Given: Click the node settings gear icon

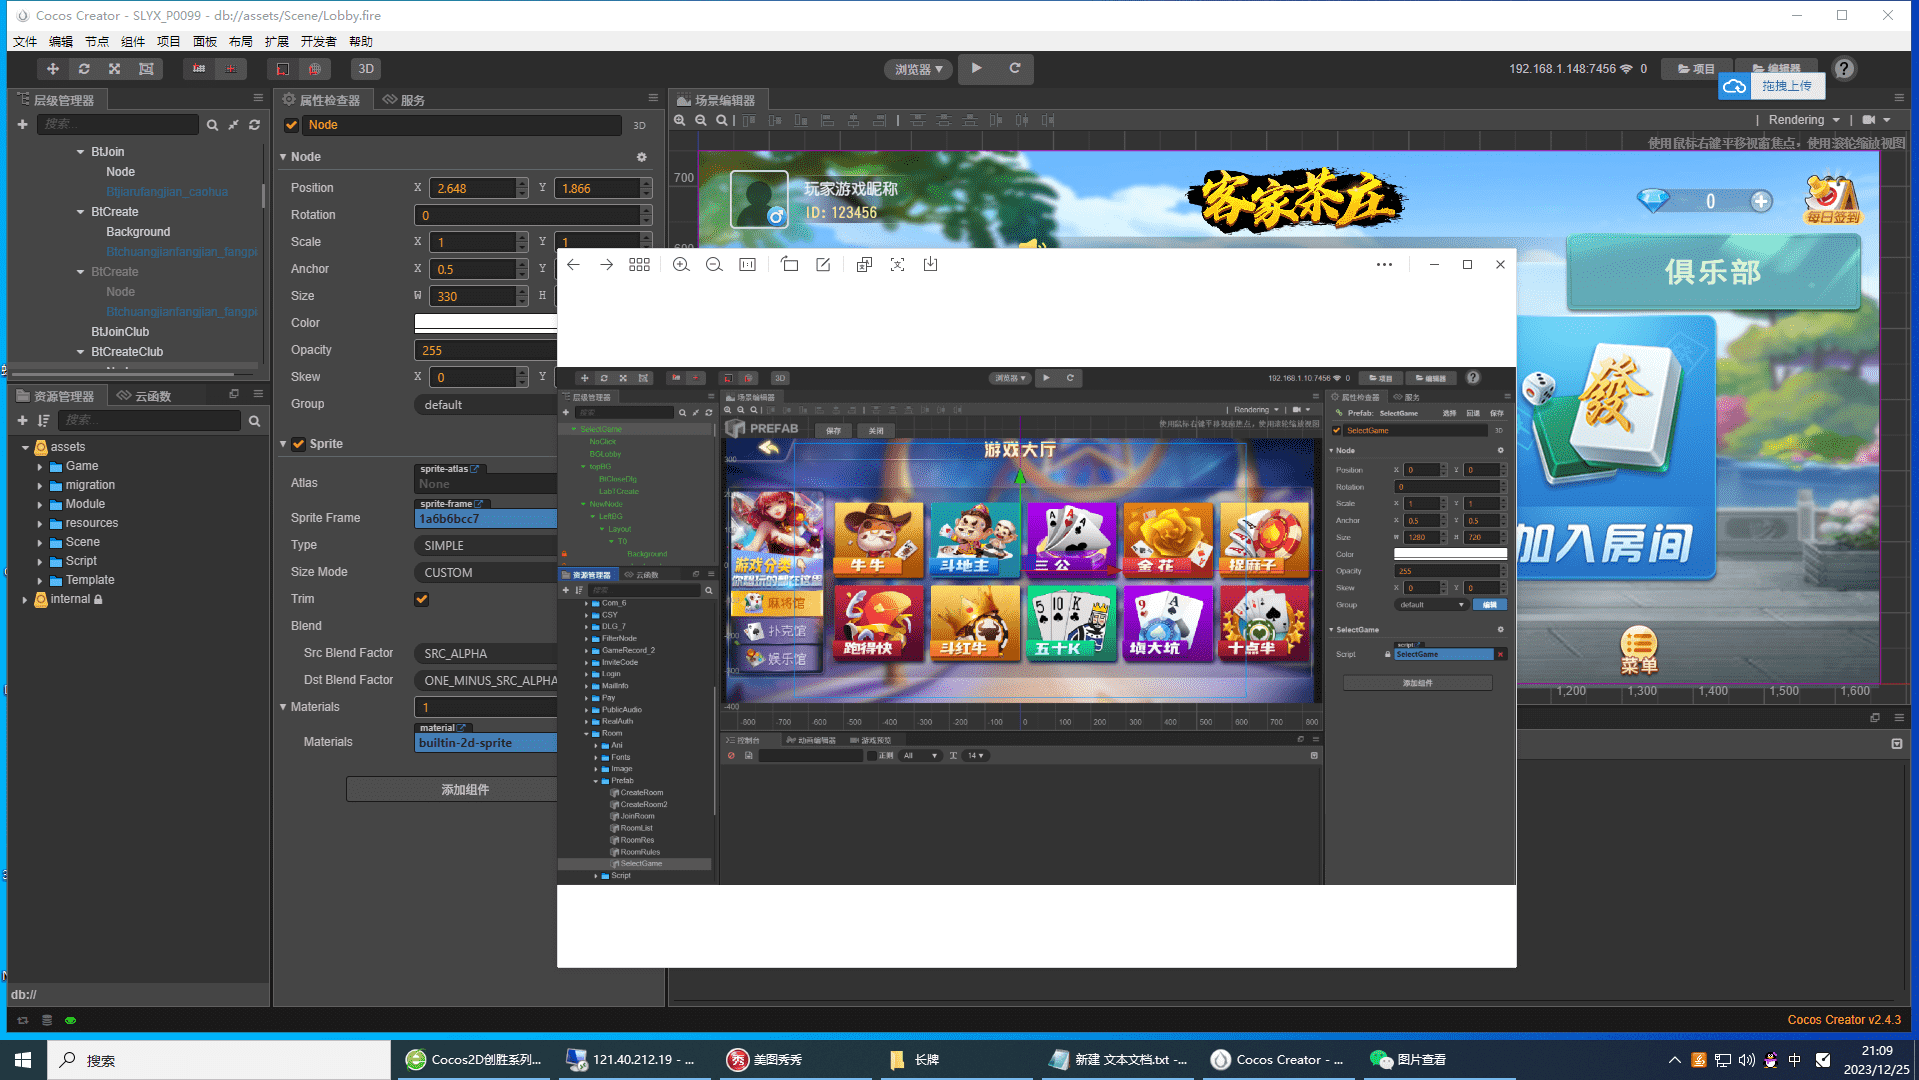Looking at the screenshot, I should (x=642, y=157).
